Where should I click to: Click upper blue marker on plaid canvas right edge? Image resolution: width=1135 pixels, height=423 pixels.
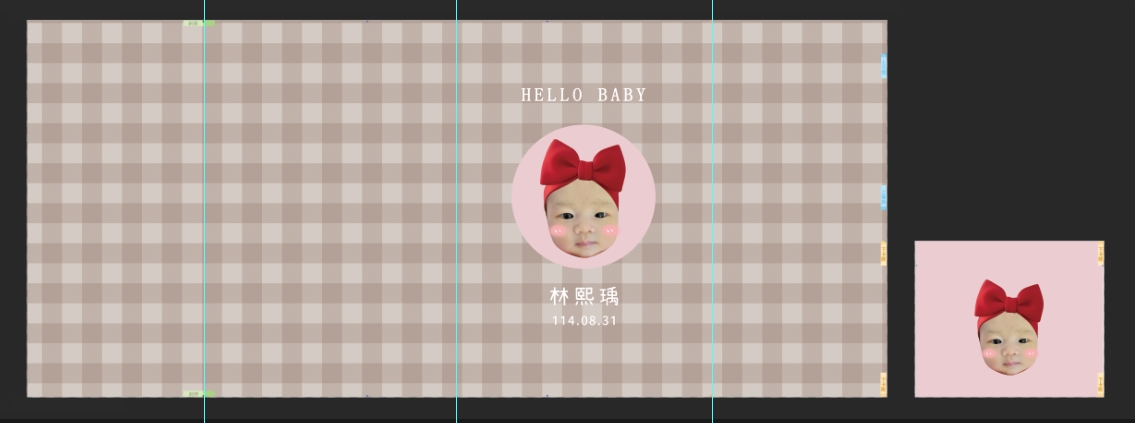coord(883,66)
